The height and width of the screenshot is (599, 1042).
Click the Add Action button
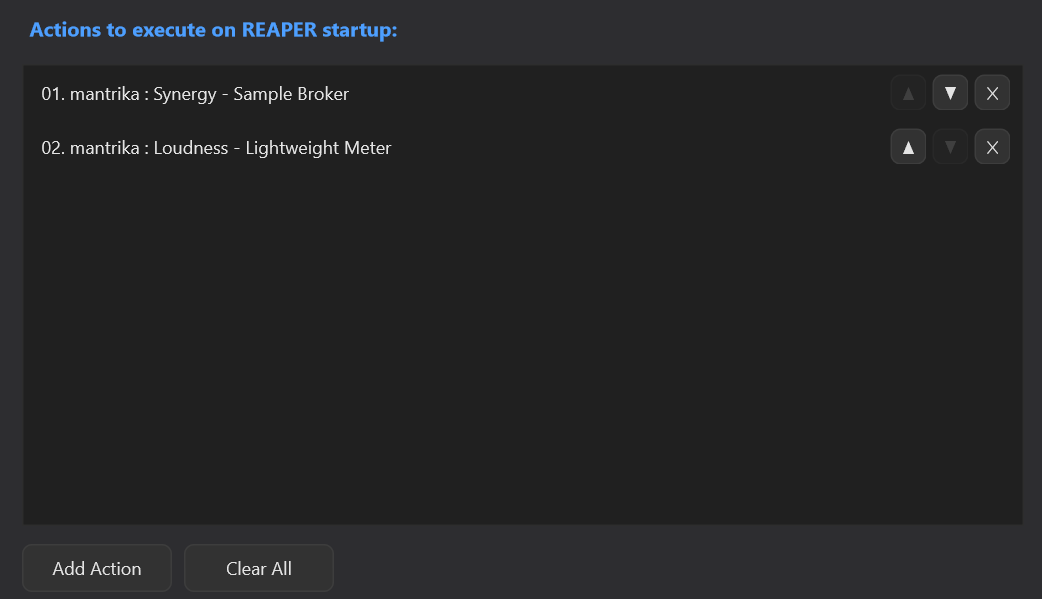pyautogui.click(x=97, y=568)
